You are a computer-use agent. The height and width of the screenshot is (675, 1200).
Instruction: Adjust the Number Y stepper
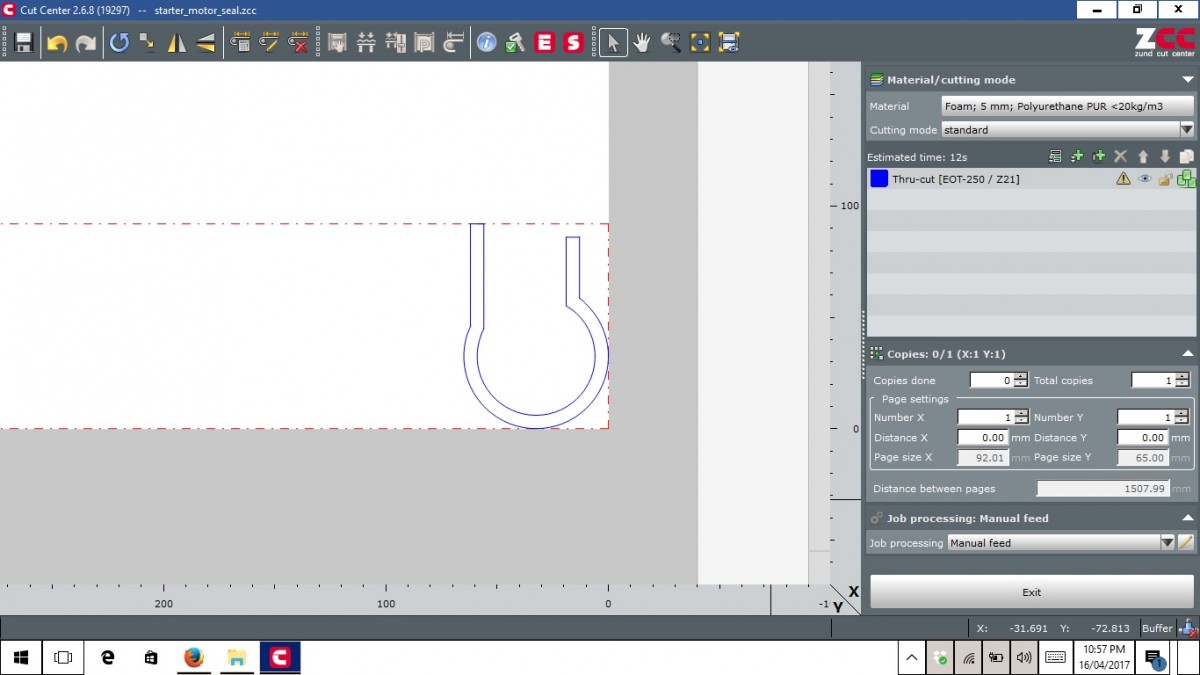[1181, 417]
